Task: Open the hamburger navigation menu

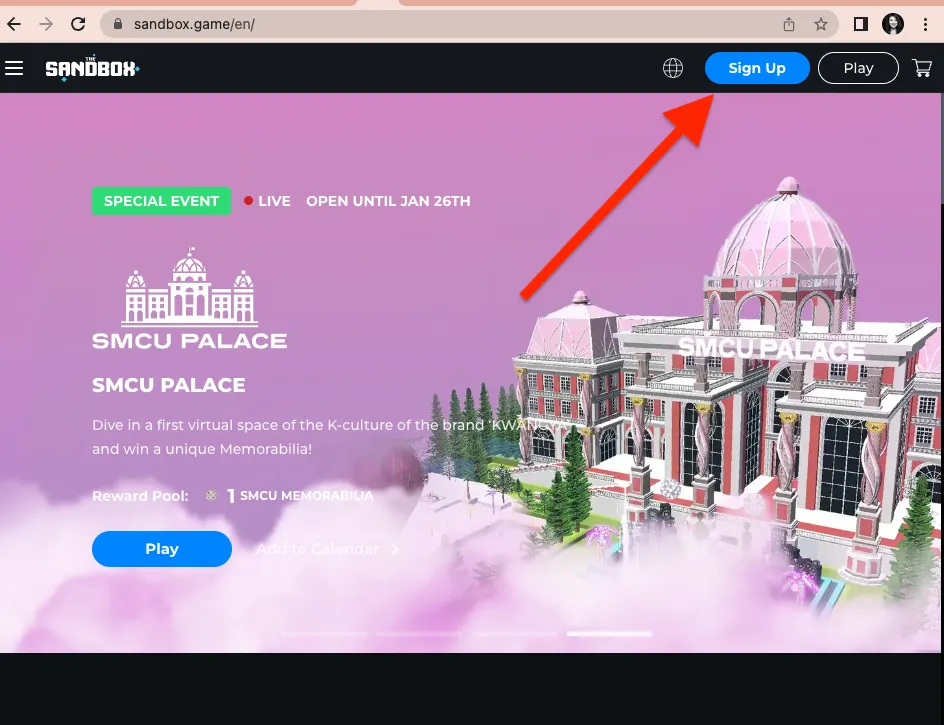Action: point(14,68)
